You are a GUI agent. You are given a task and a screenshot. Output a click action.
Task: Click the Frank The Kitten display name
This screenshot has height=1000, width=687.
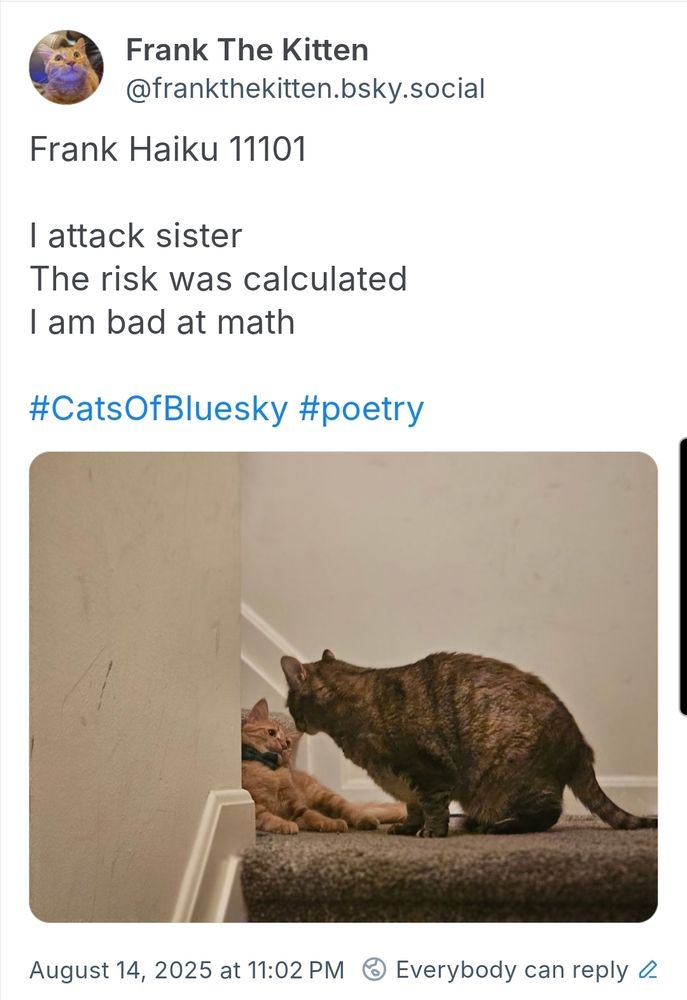point(247,49)
